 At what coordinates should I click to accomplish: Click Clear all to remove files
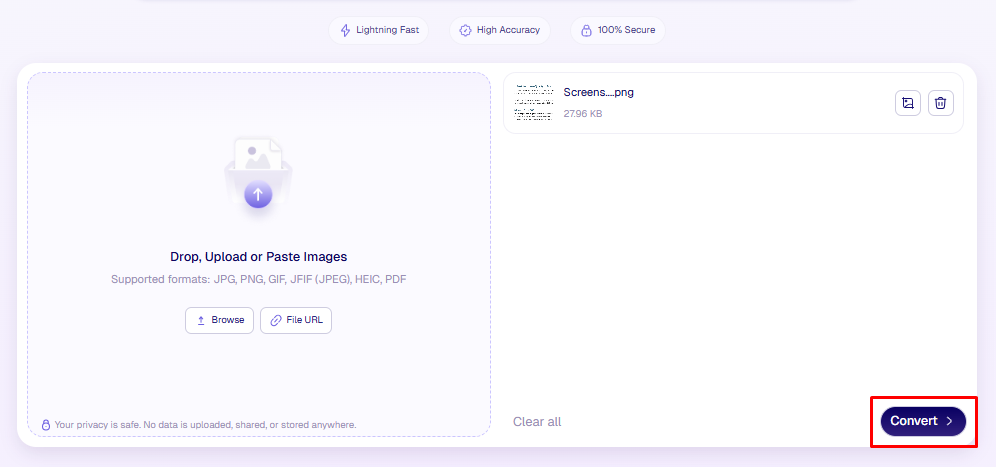tap(537, 422)
